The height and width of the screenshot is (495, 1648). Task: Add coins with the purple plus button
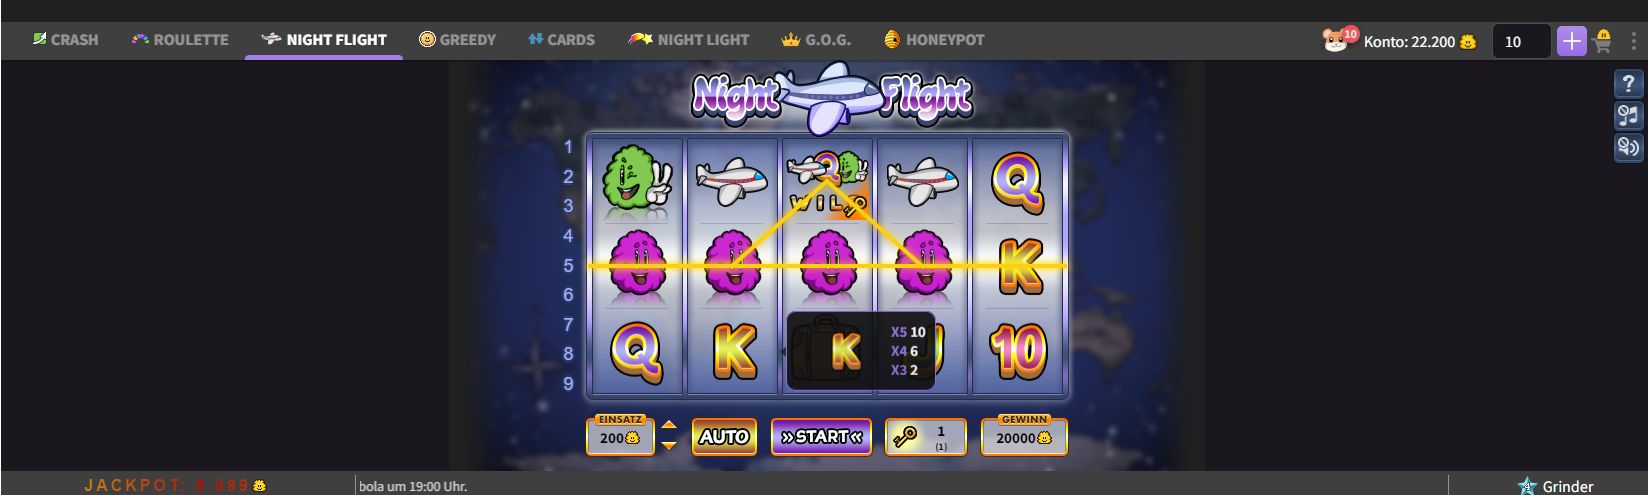point(1572,41)
